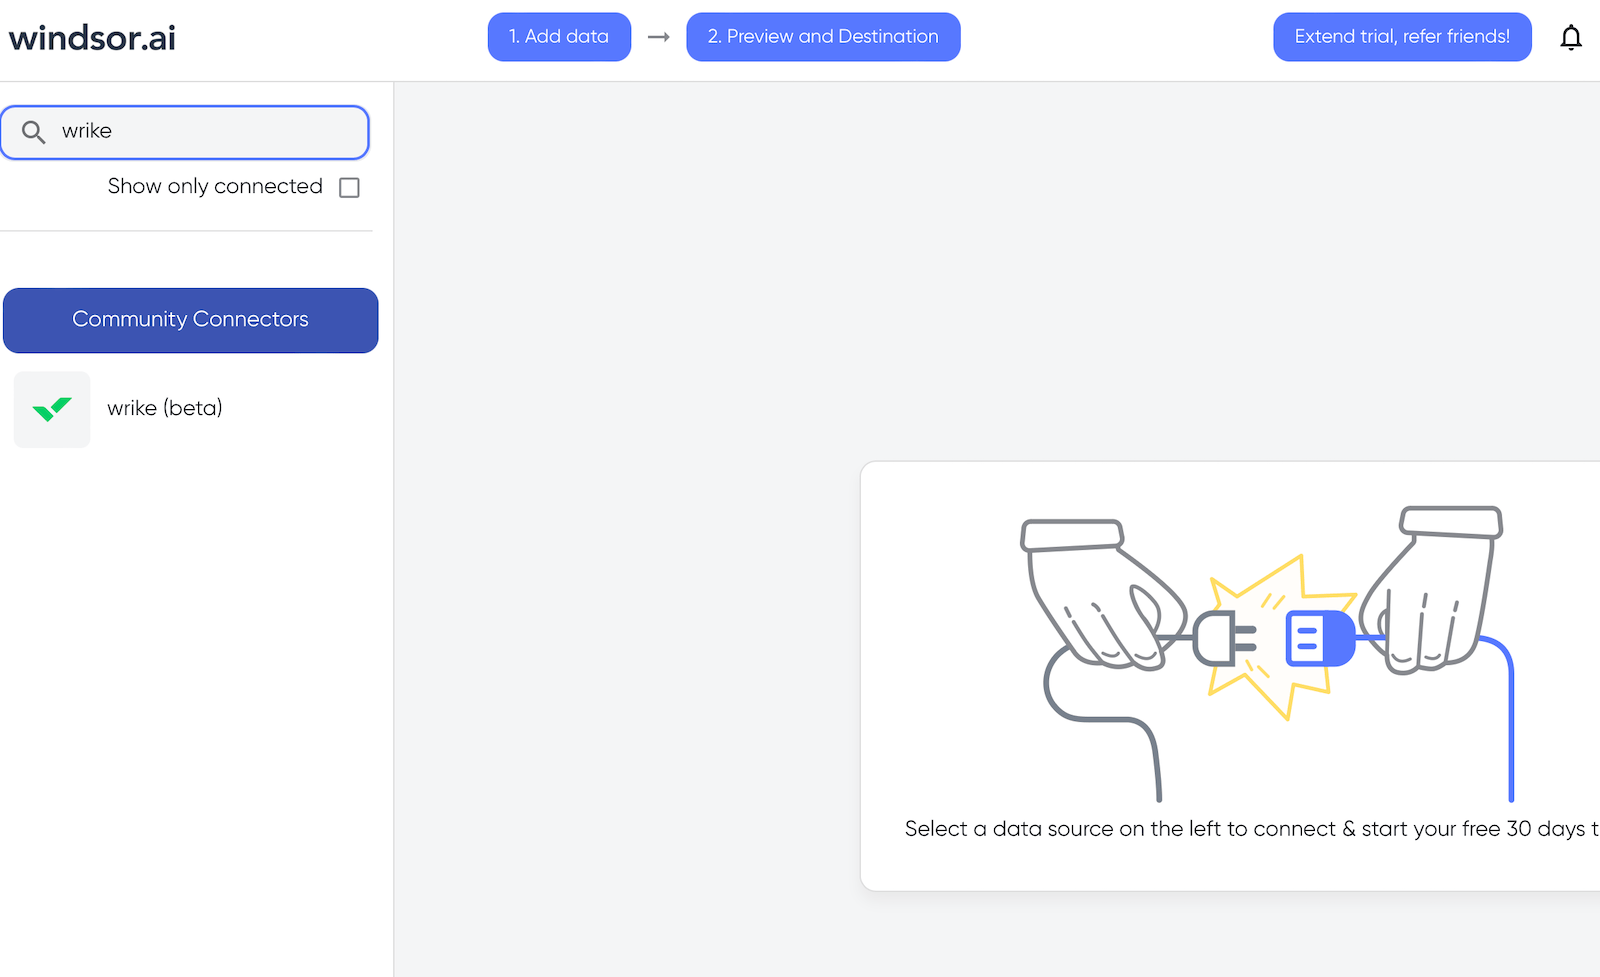Open the notifications bell

point(1571,37)
